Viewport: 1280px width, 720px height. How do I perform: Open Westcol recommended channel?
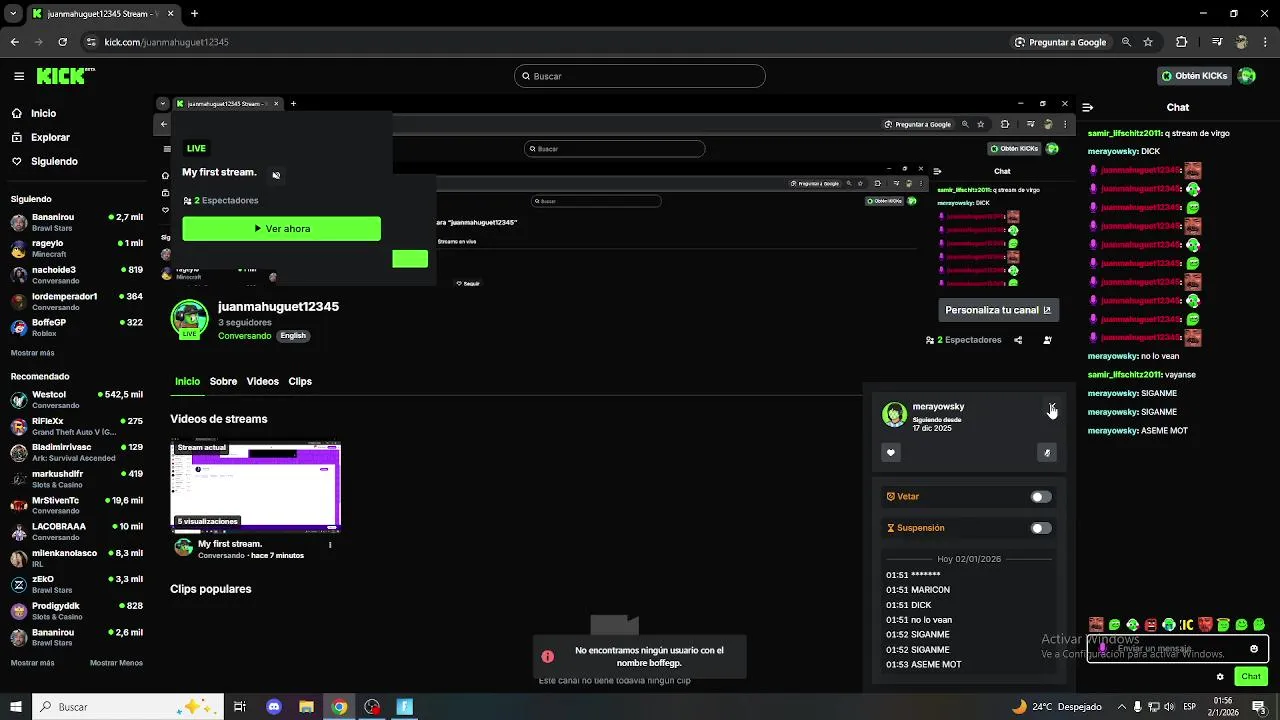pyautogui.click(x=77, y=400)
